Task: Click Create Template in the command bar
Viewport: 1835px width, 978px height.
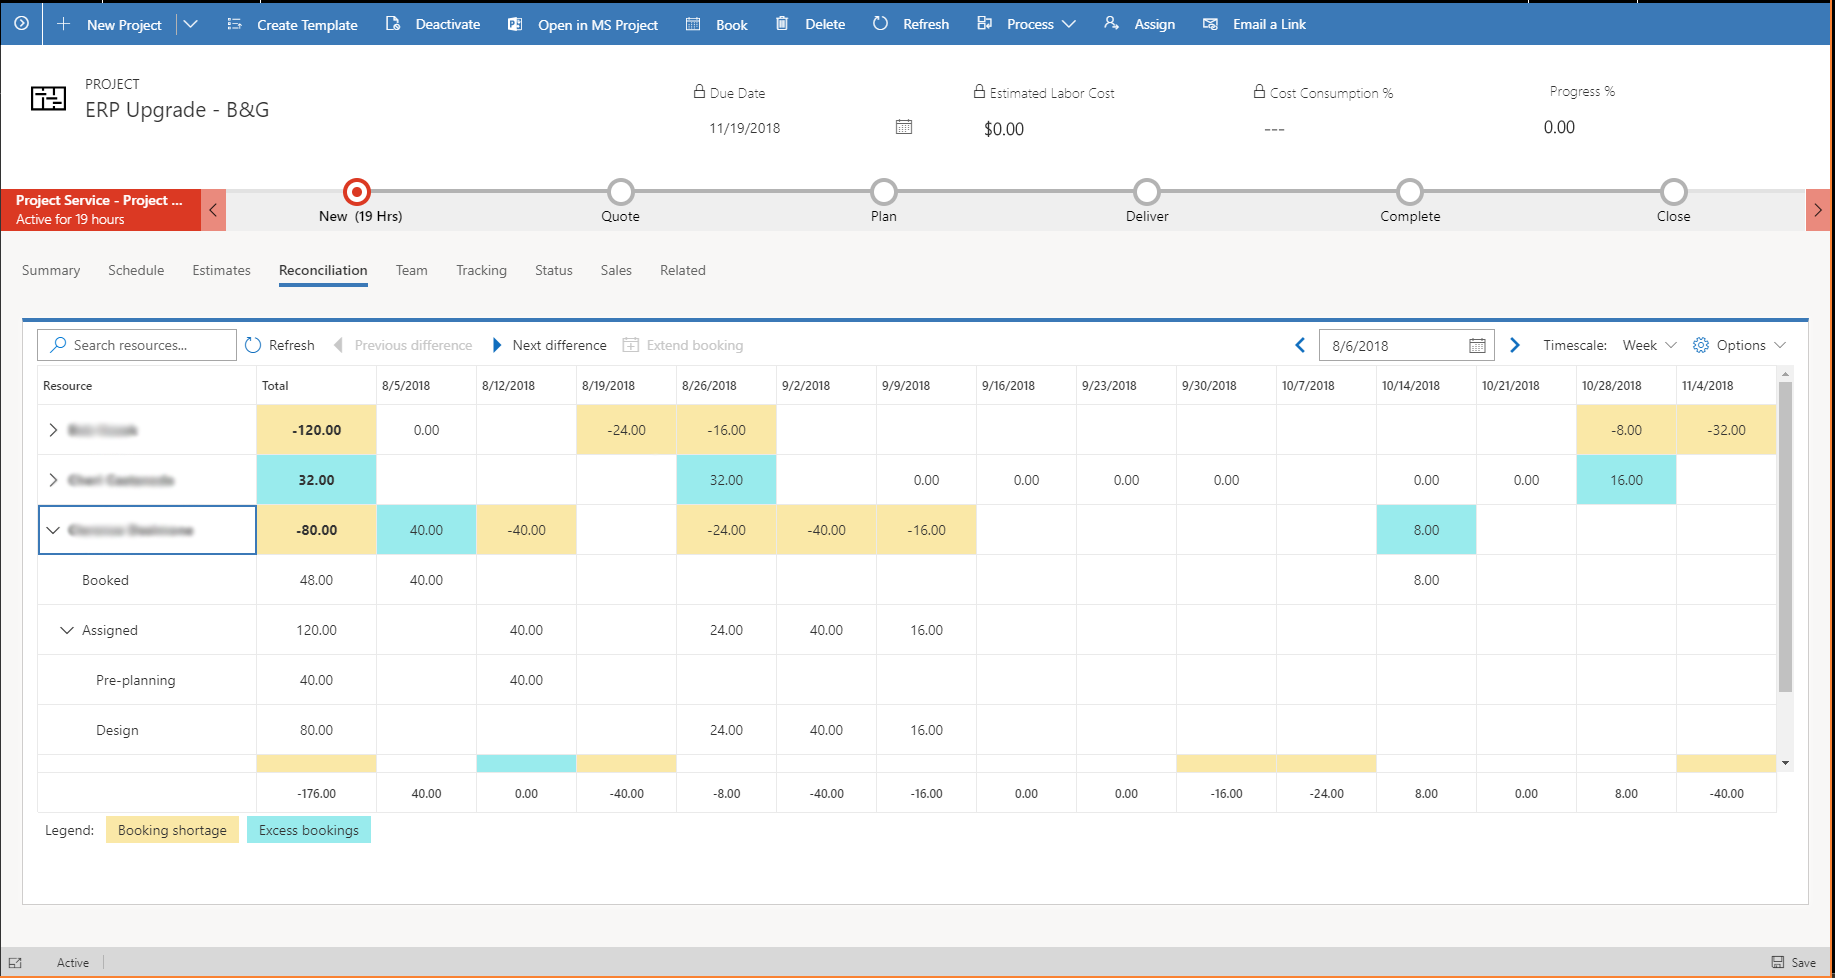Action: tap(292, 24)
